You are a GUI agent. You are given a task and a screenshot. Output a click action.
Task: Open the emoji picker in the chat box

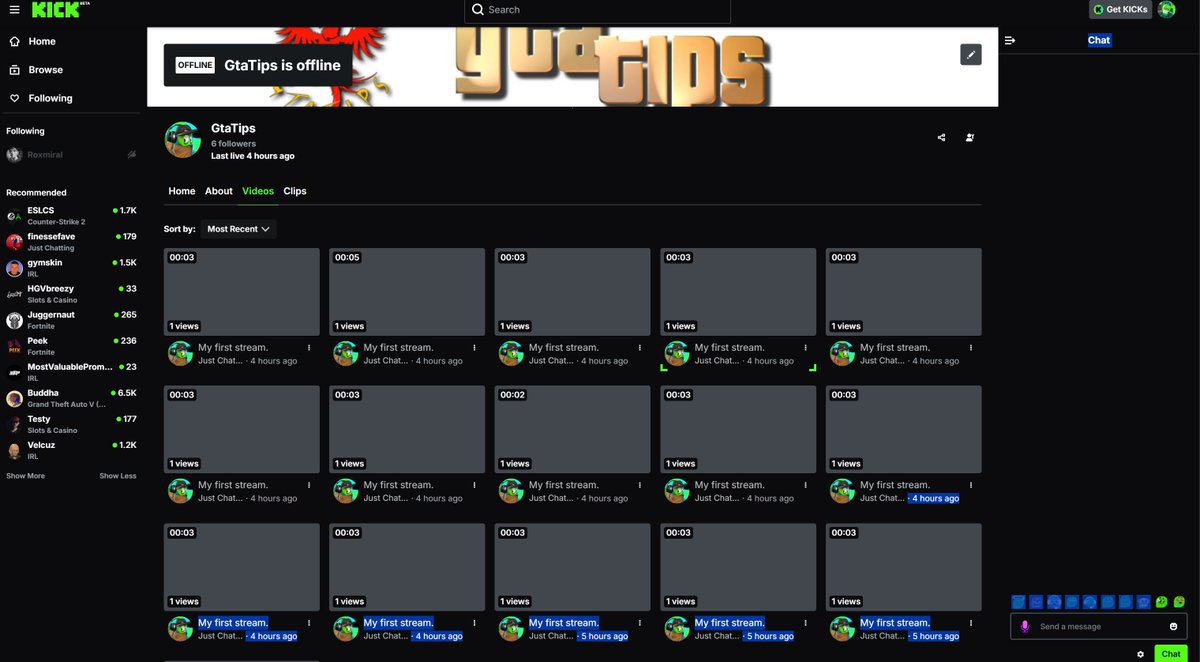coord(1173,626)
